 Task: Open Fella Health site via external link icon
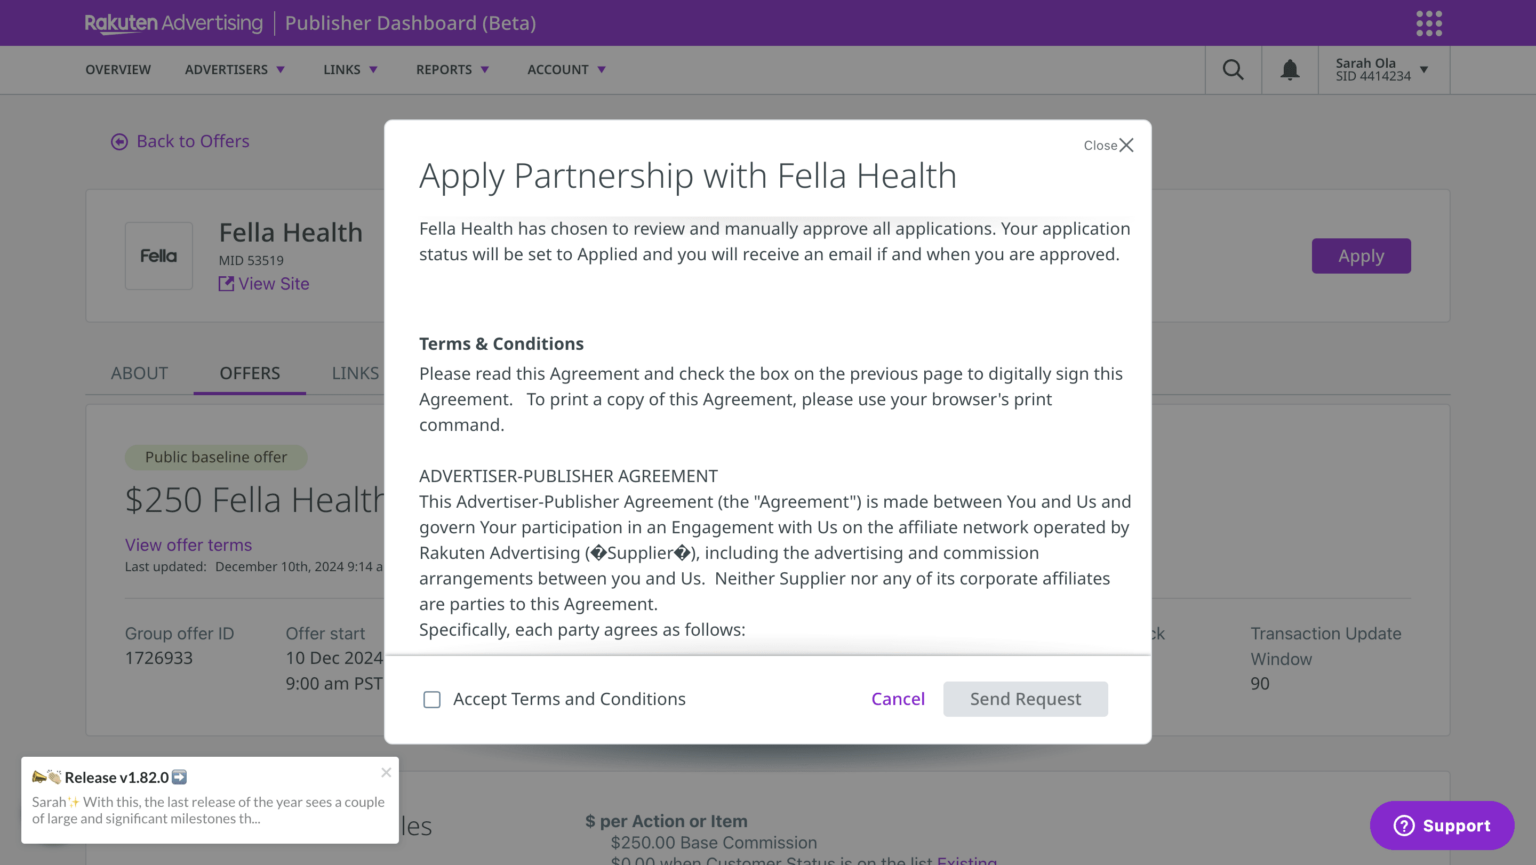226,284
